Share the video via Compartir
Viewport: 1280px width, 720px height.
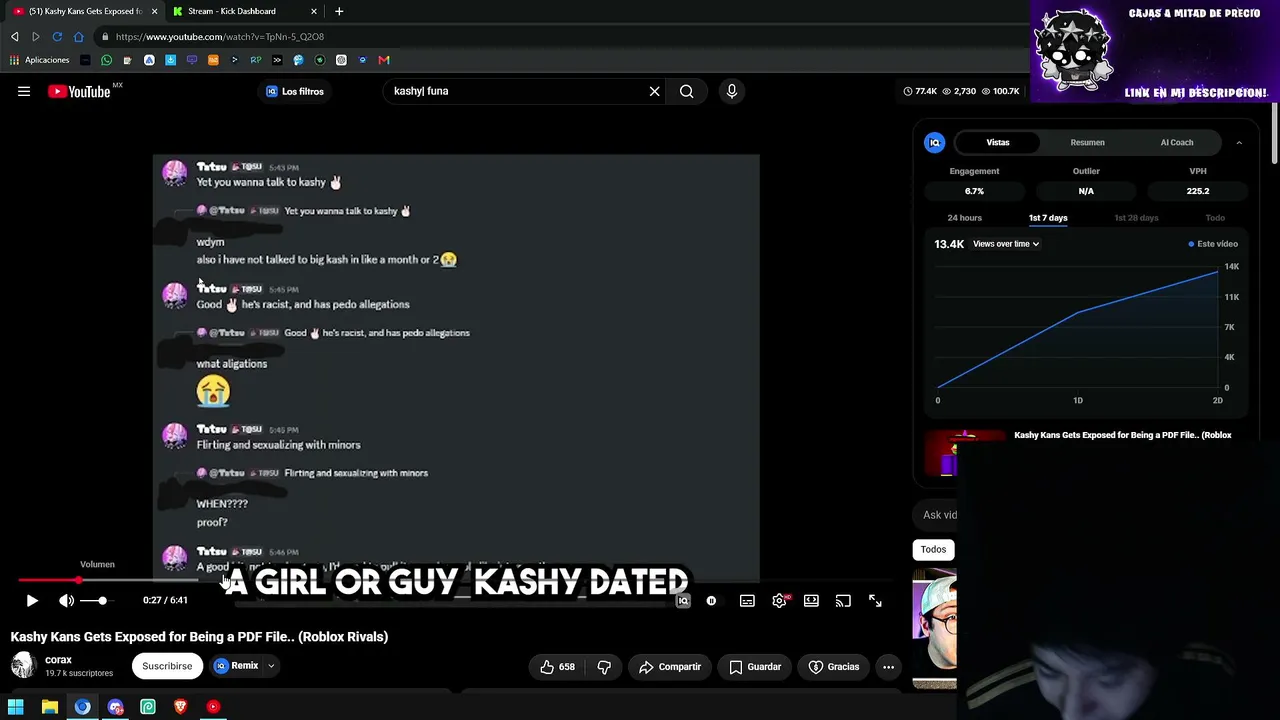tap(669, 667)
